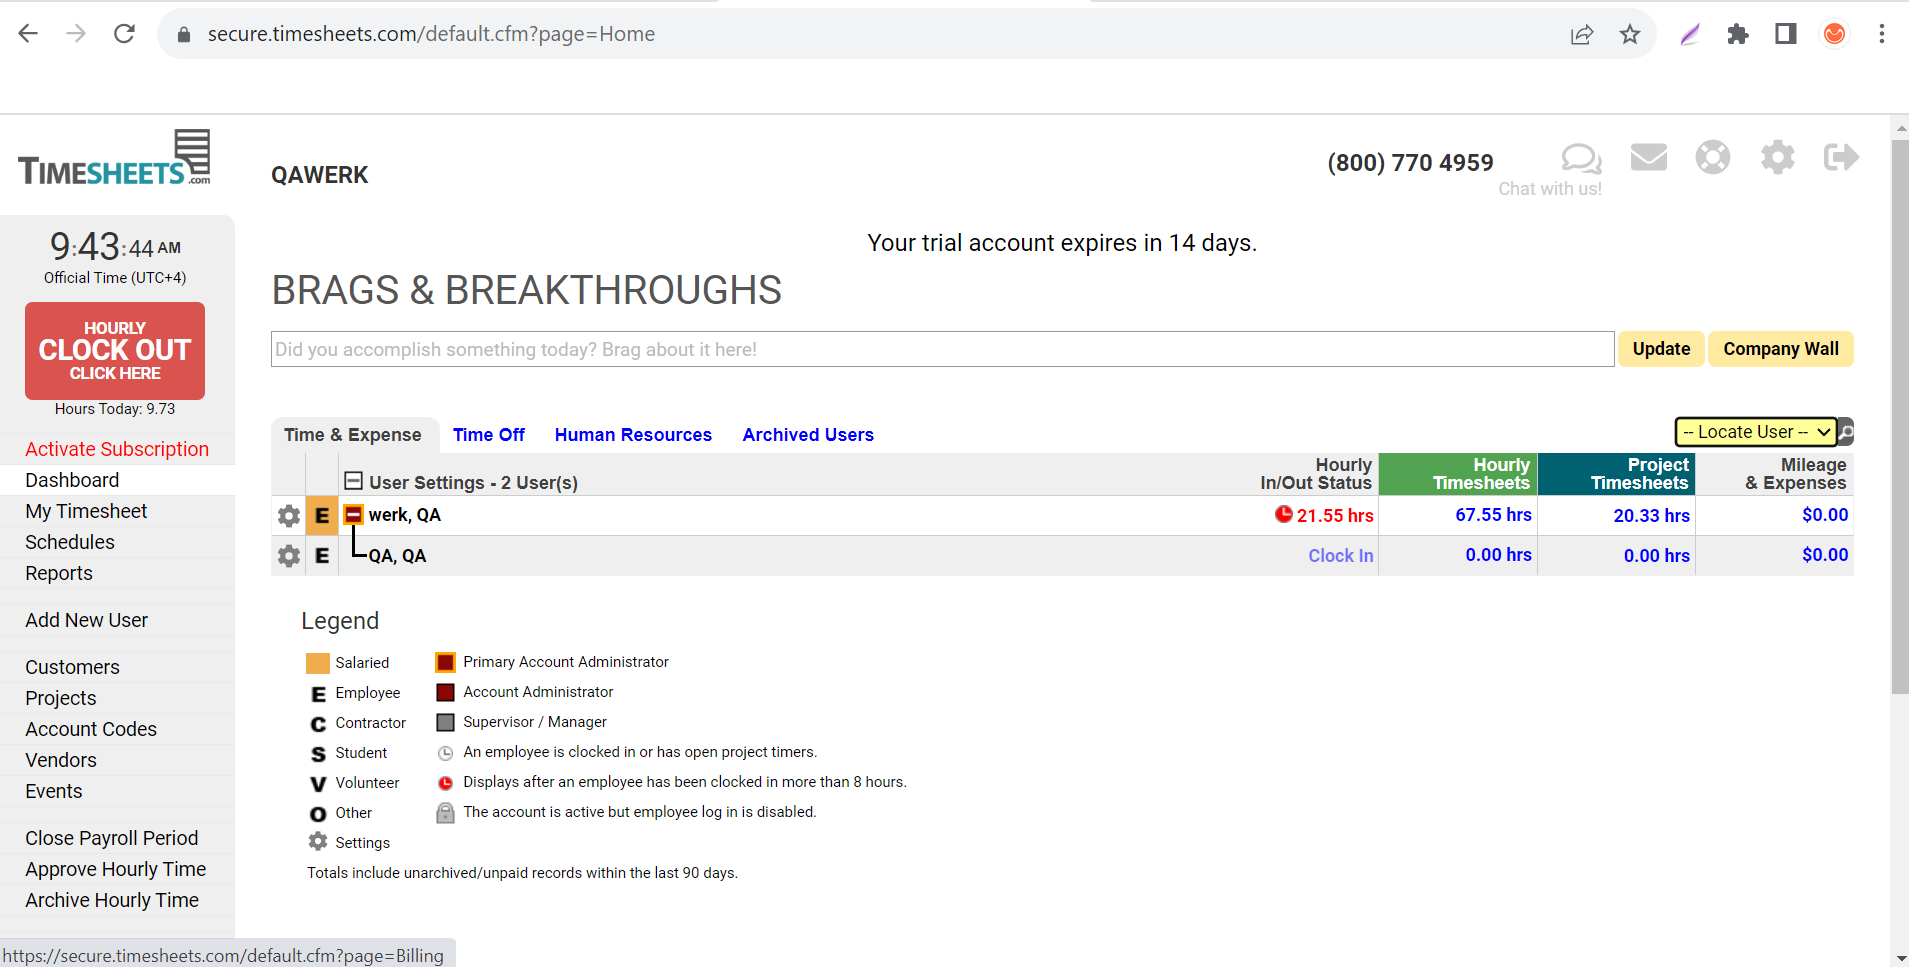The width and height of the screenshot is (1909, 967).
Task: Click the Hourly Clock Out button
Action: coord(115,351)
